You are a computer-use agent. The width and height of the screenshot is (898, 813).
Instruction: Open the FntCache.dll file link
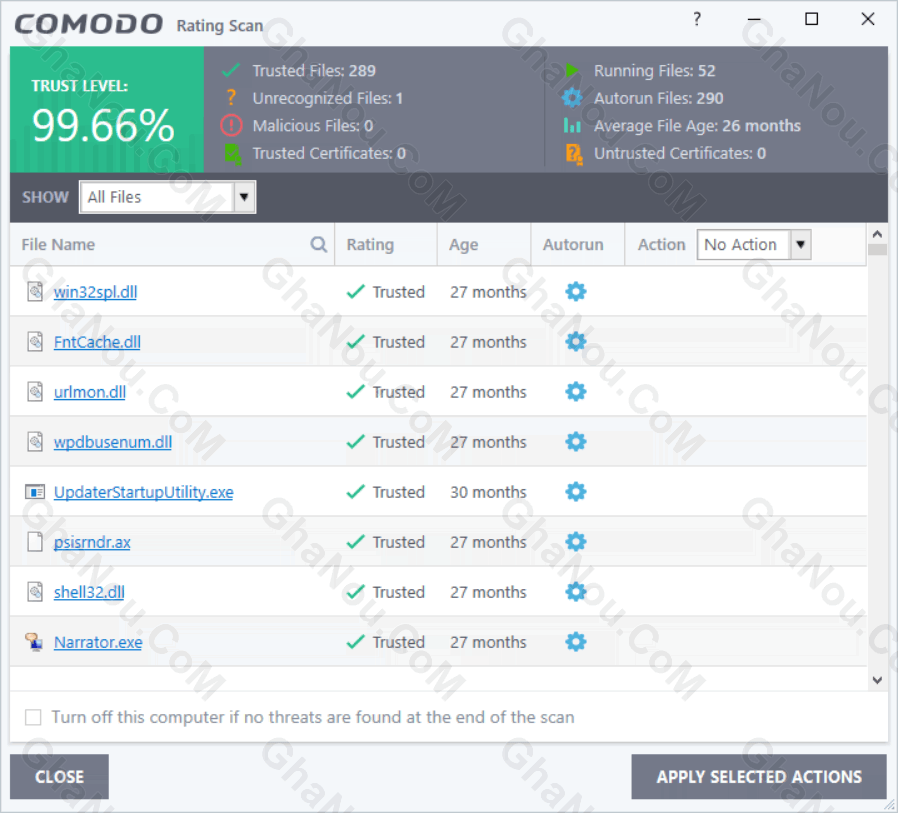(97, 342)
